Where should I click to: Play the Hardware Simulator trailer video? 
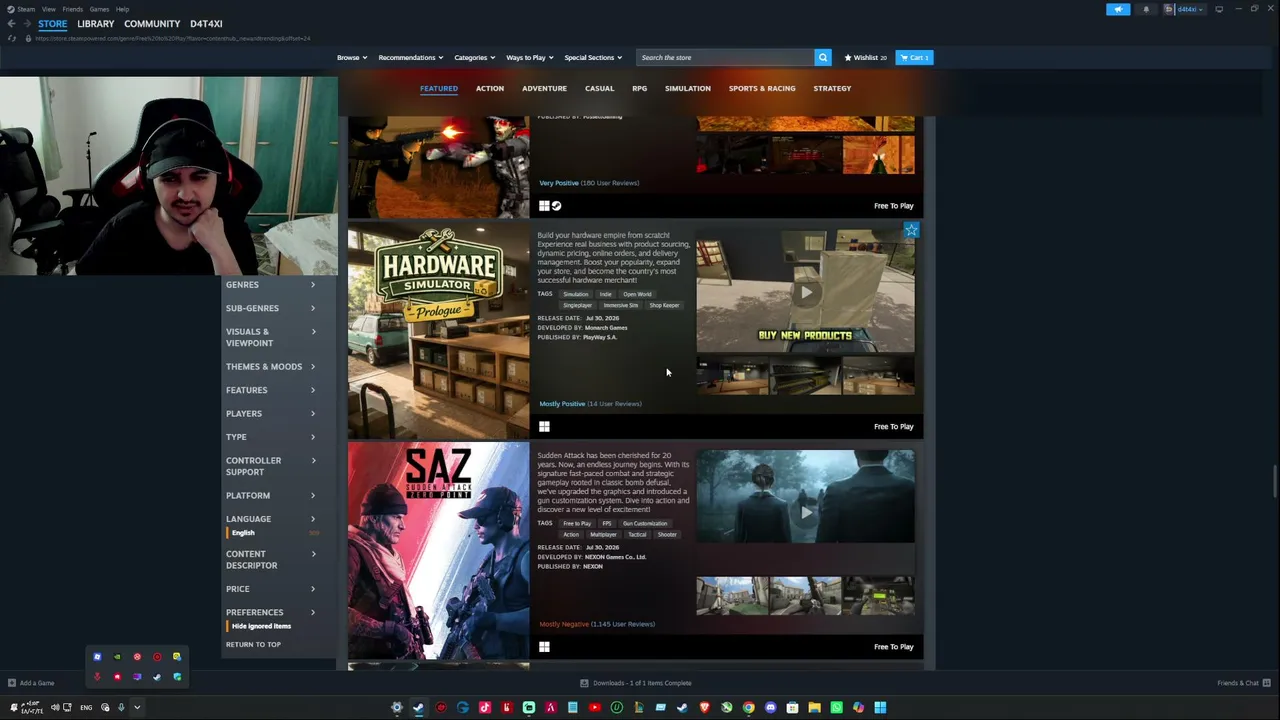805,292
